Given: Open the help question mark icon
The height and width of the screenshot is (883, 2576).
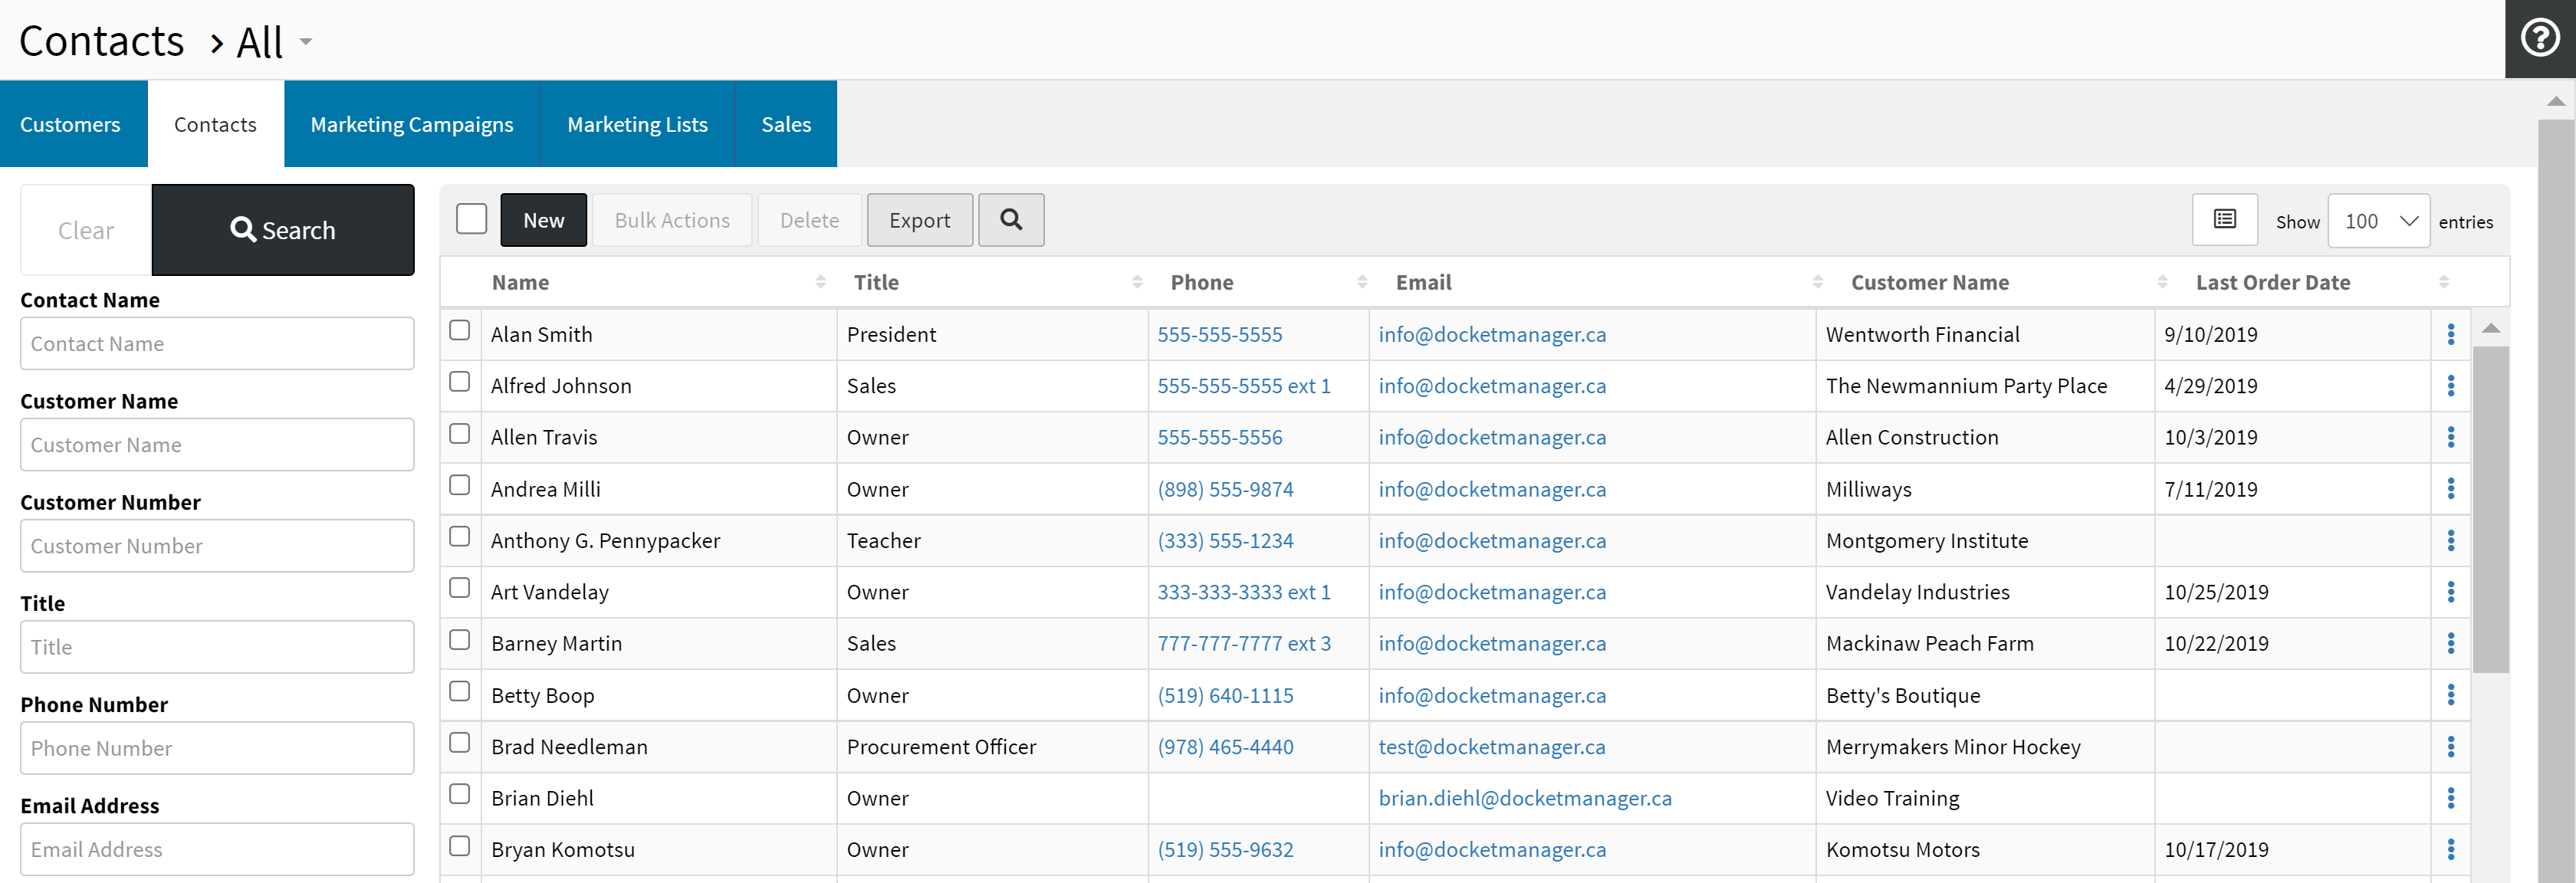Looking at the screenshot, I should pos(2539,39).
